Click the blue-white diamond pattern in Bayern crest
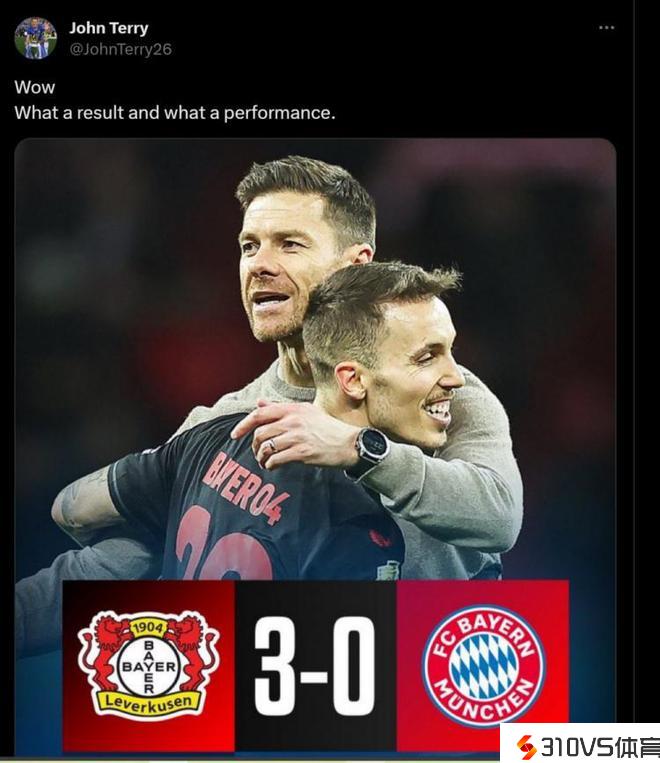Screen dimensions: 660x763 coord(483,666)
